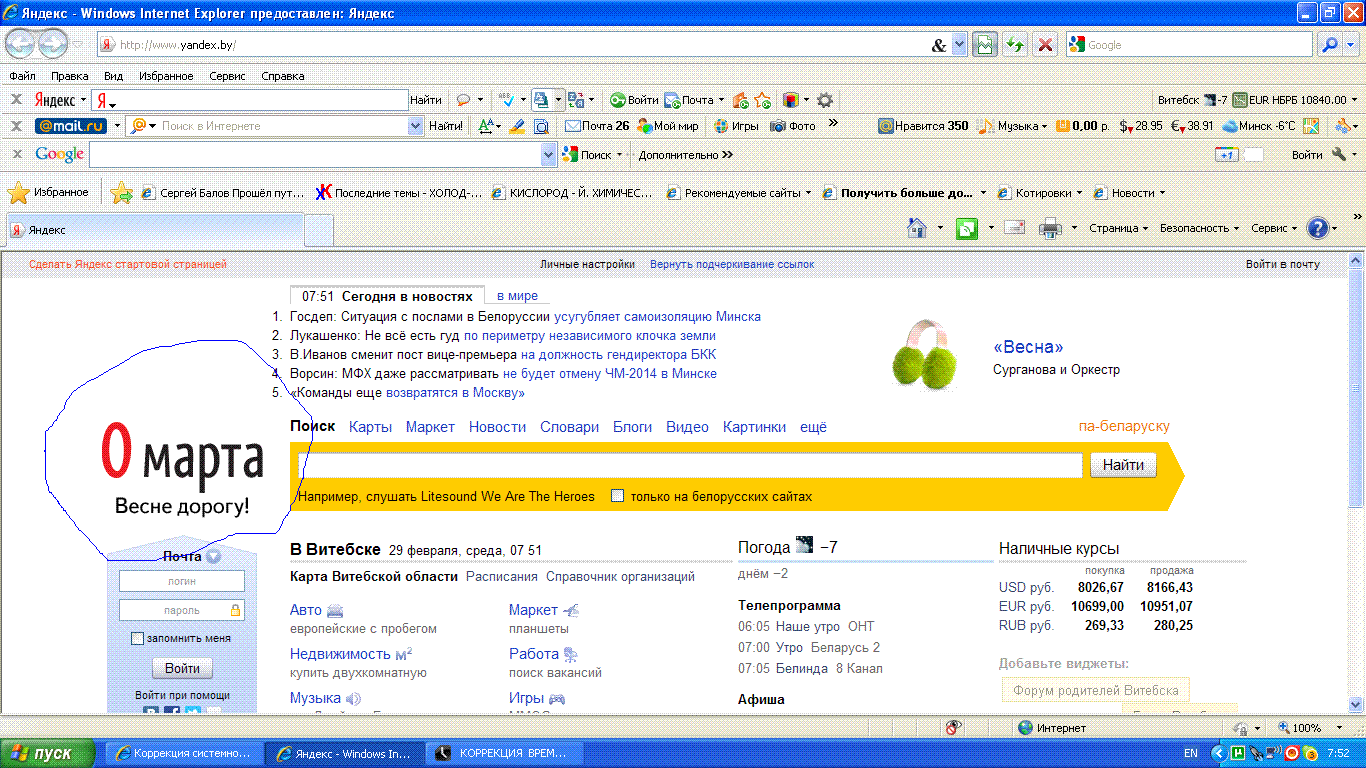Click the Почта 26 button in Mail.ru toolbar
The height and width of the screenshot is (768, 1366).
point(597,126)
